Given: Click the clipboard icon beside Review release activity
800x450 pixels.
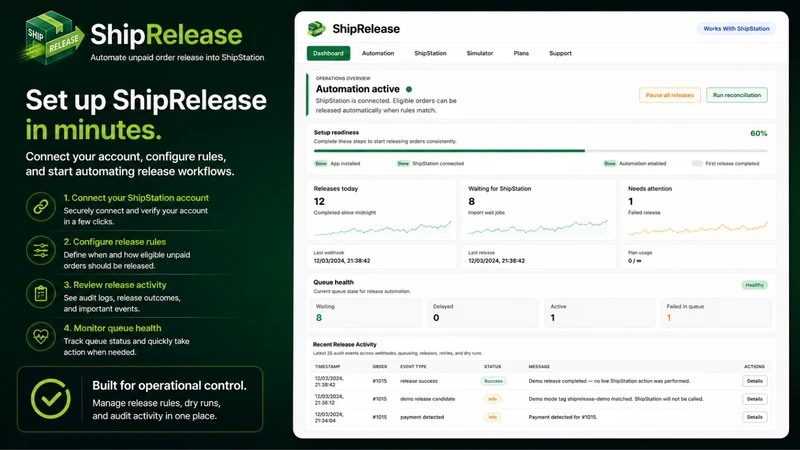Looking at the screenshot, I should (41, 294).
